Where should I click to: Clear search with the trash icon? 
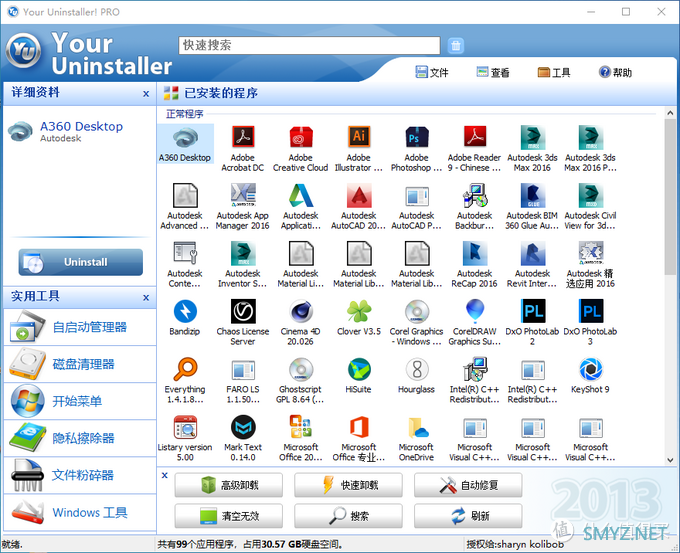(455, 45)
